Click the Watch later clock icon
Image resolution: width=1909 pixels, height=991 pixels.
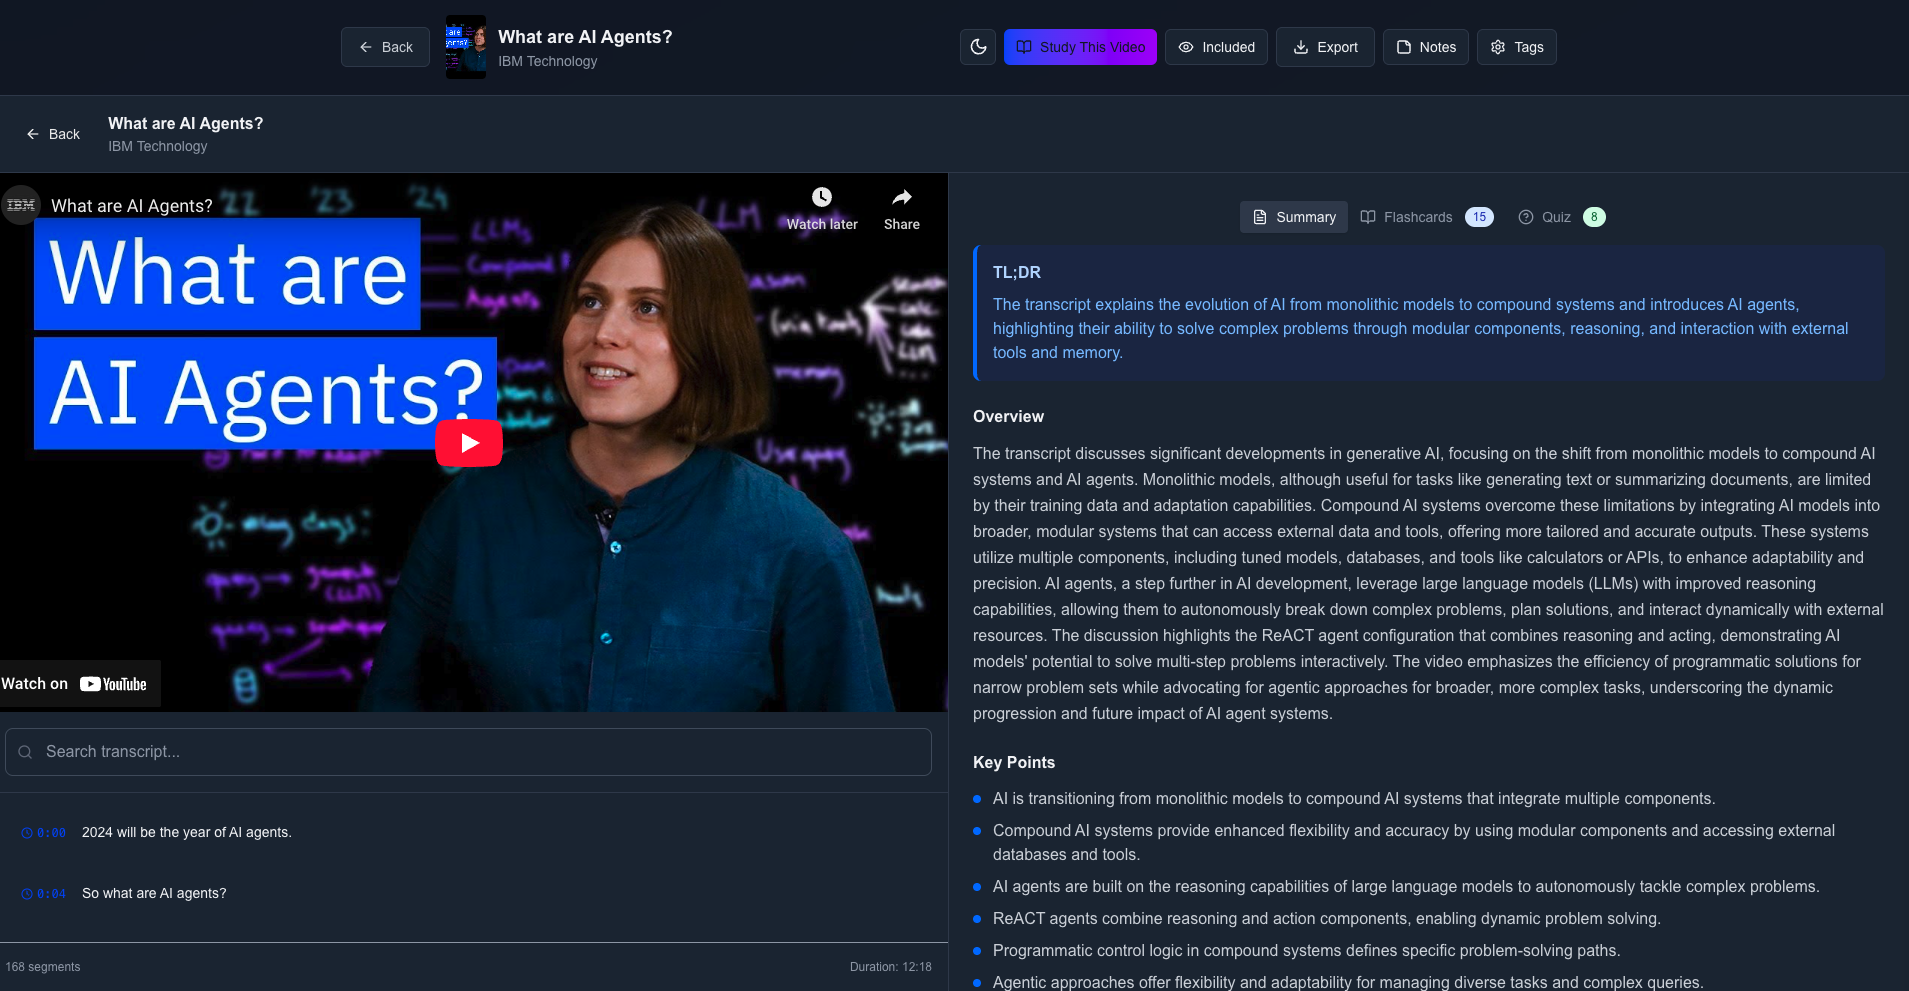click(822, 197)
